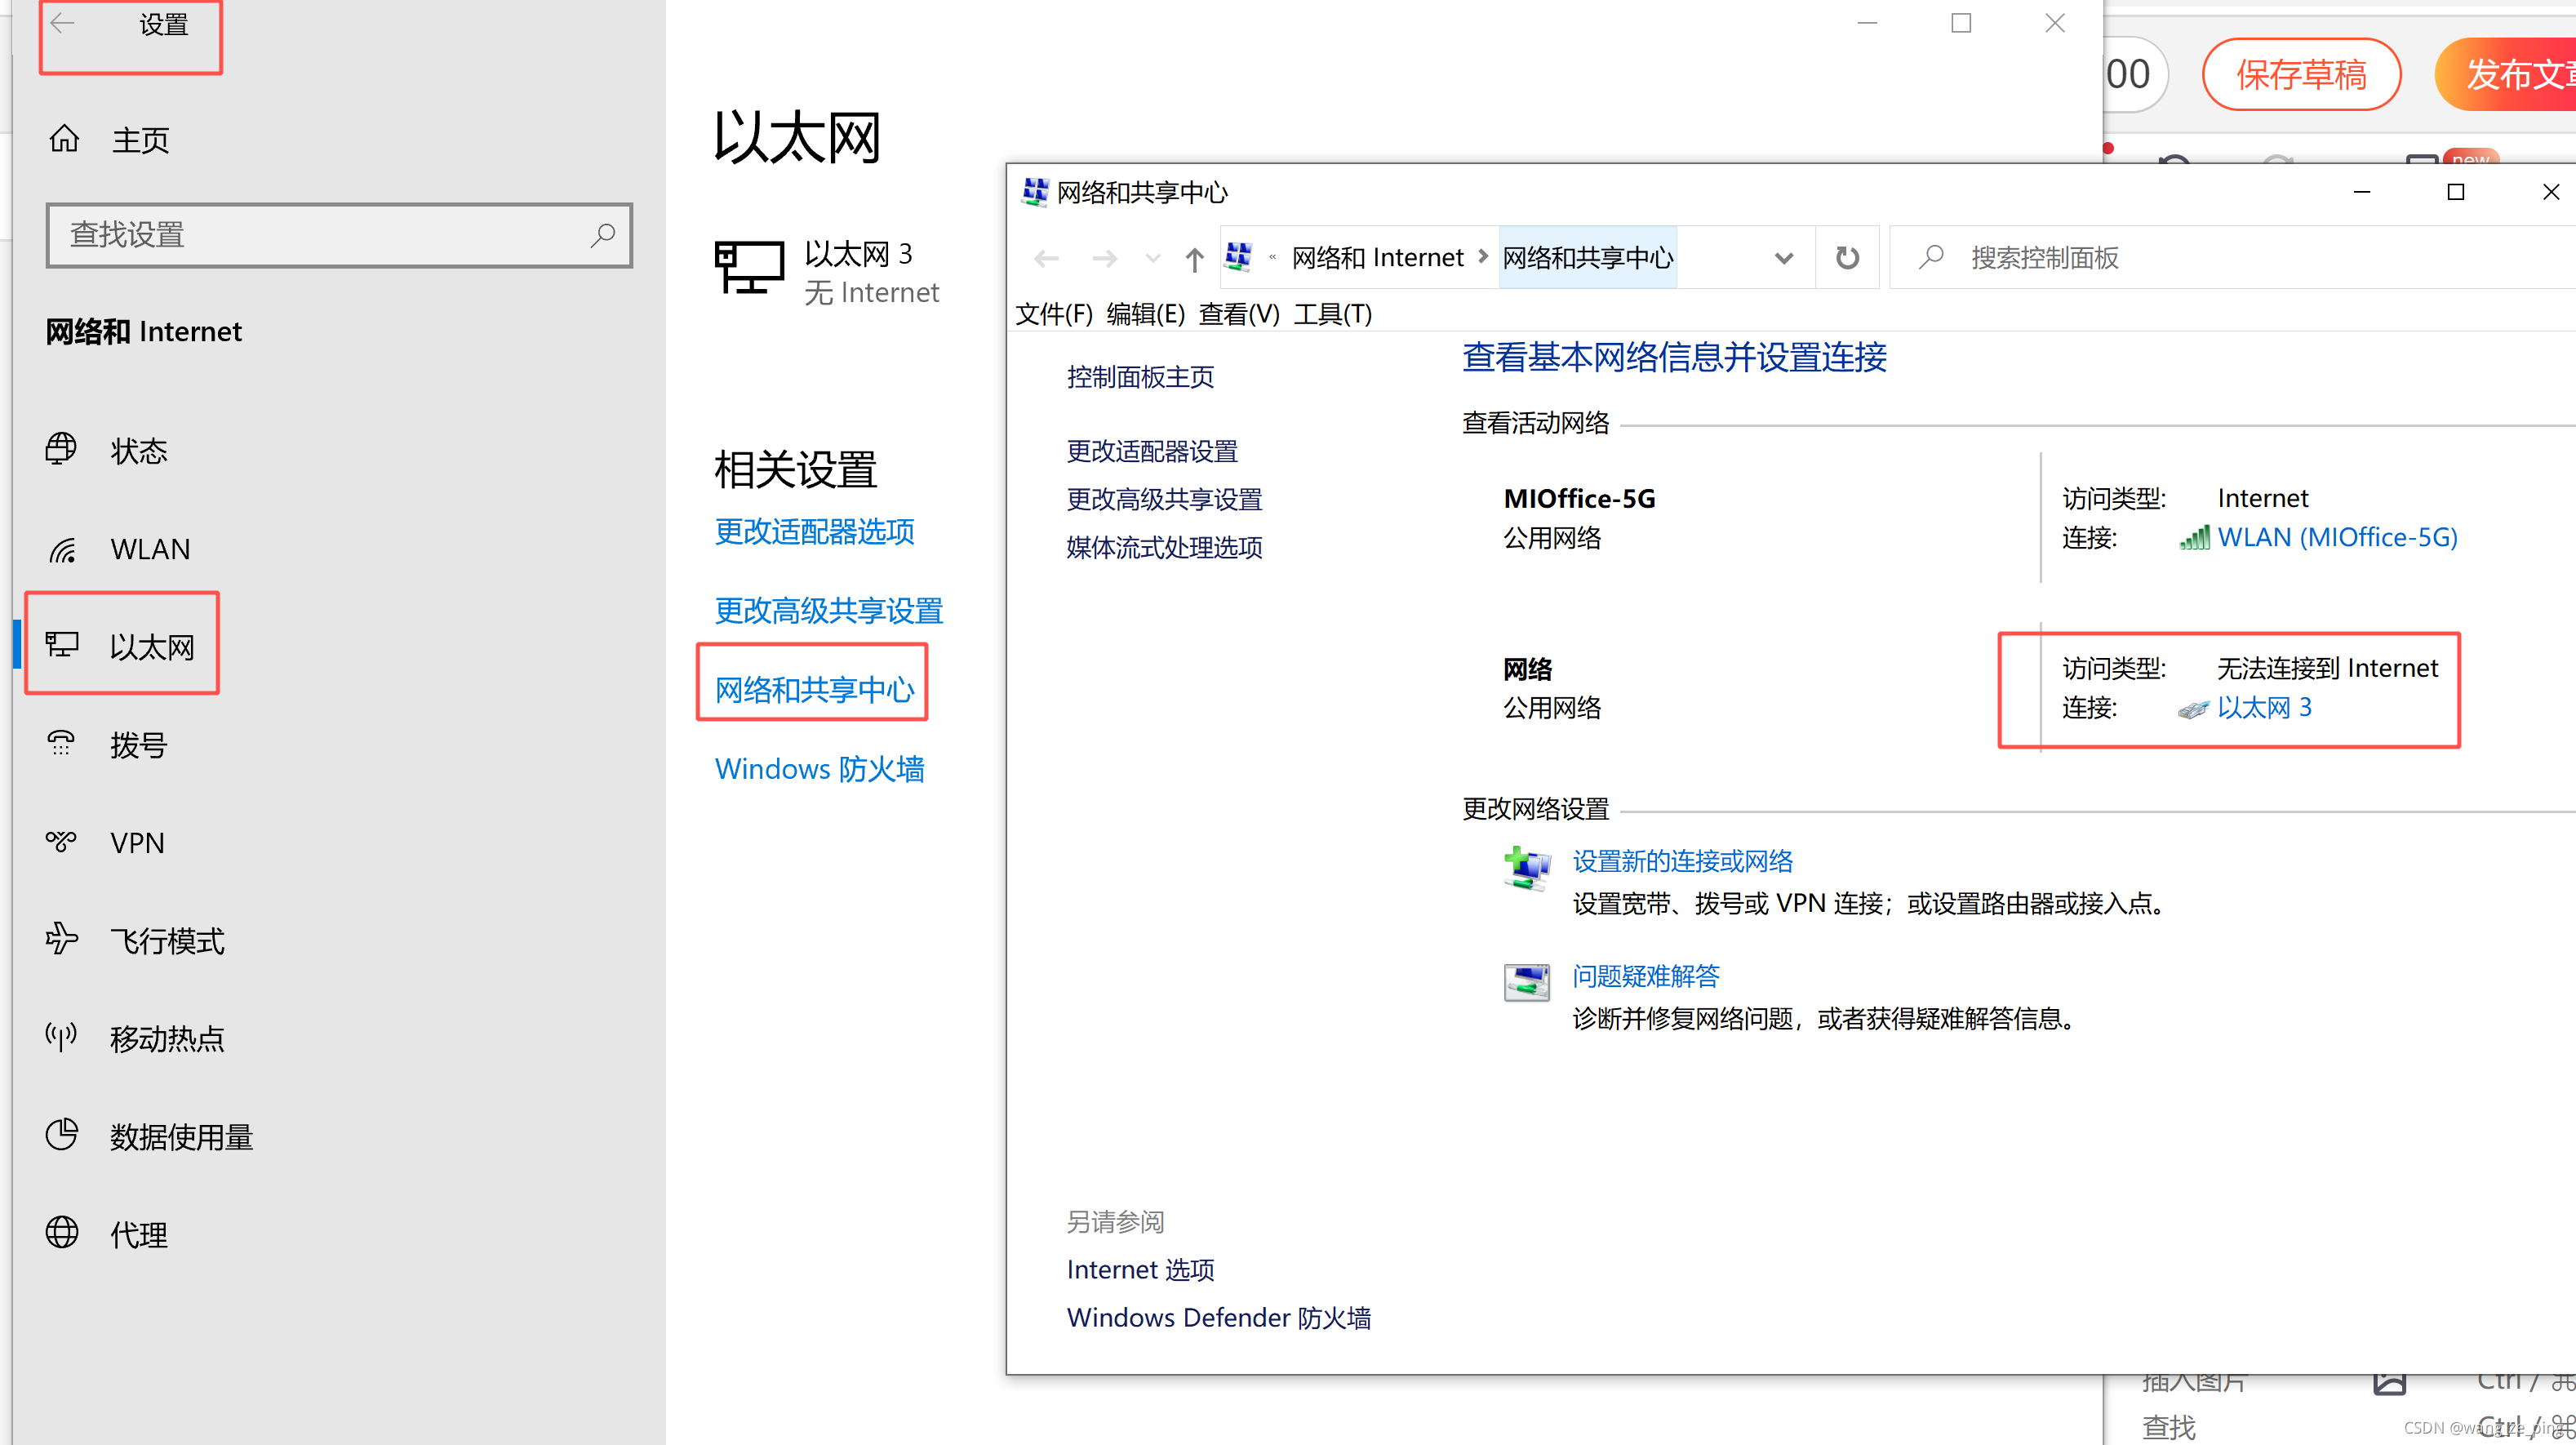Click the refresh button in control panel address bar

click(1846, 258)
